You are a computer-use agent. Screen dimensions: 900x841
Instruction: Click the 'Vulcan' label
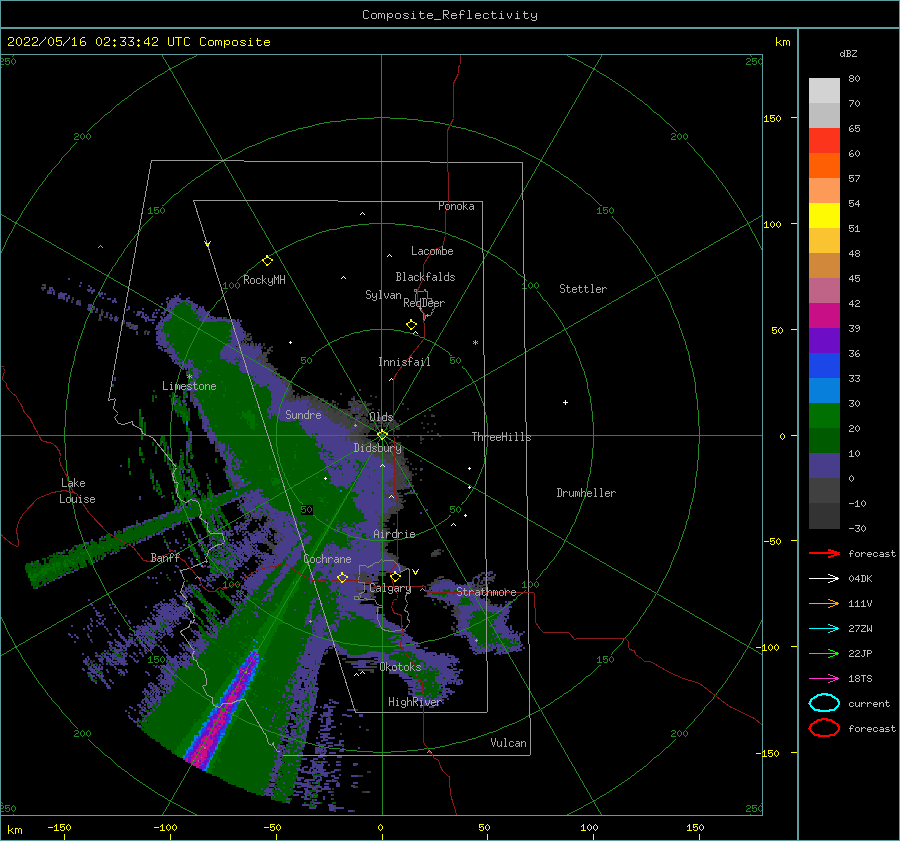(509, 743)
